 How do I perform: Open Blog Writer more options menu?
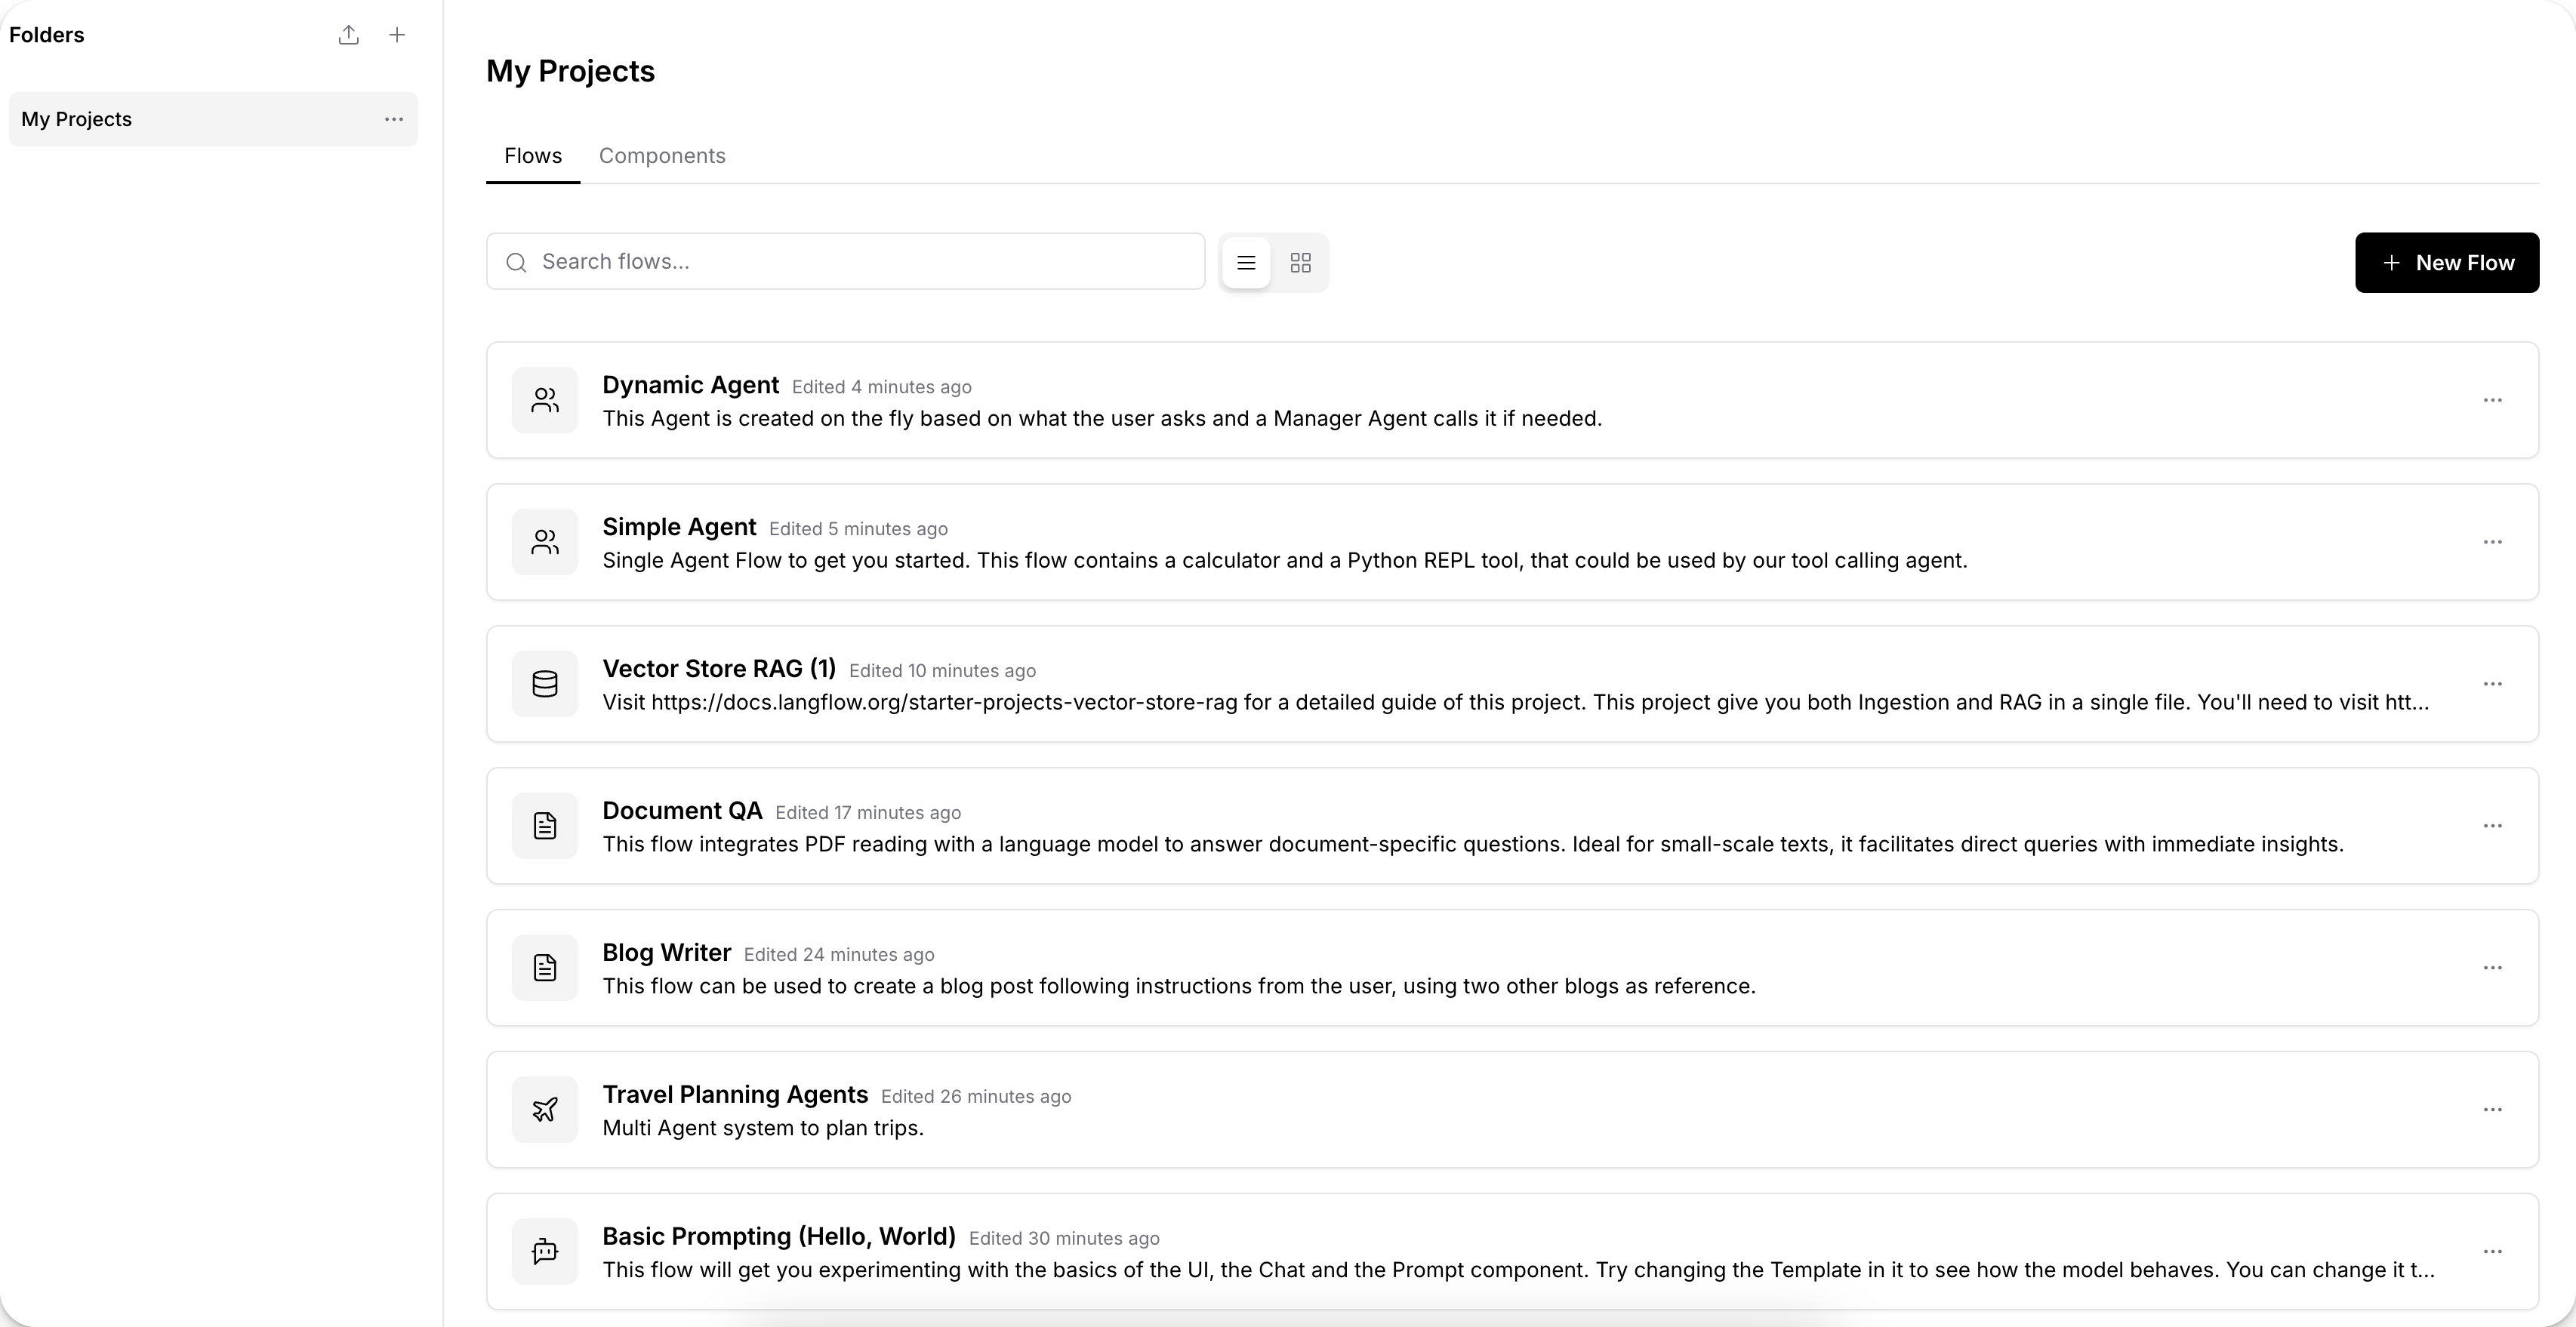pyautogui.click(x=2492, y=968)
